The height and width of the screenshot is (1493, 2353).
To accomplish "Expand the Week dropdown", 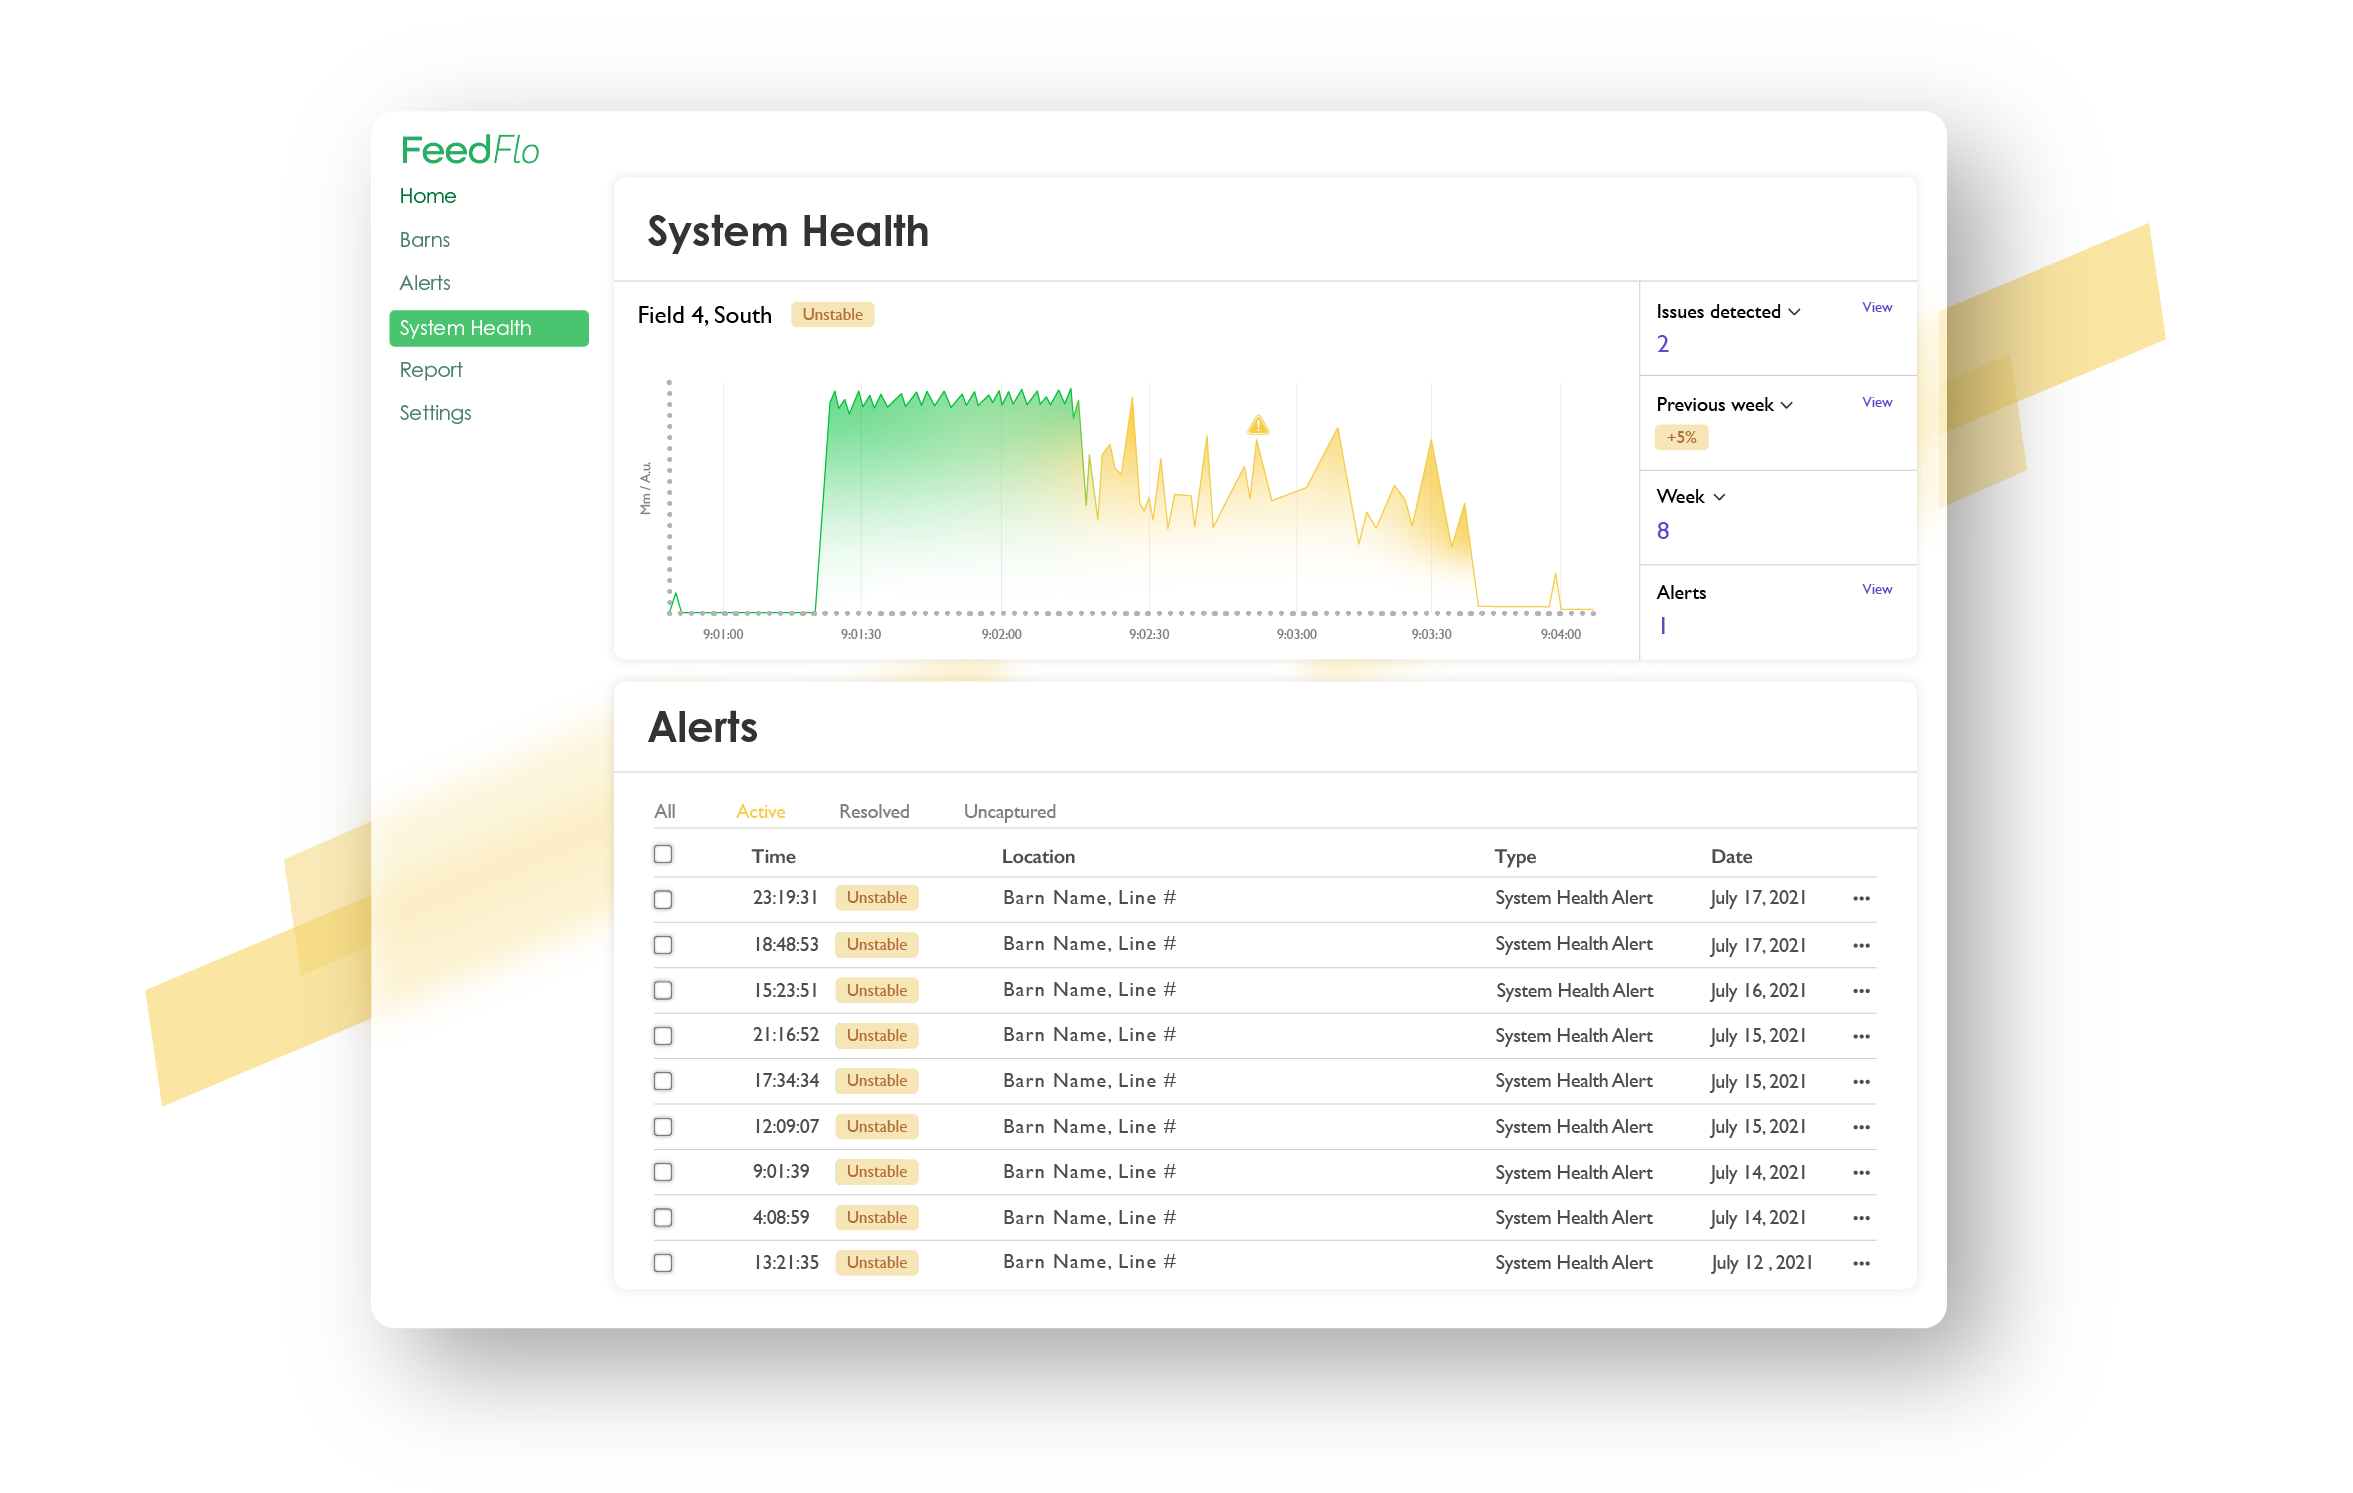I will point(1690,496).
